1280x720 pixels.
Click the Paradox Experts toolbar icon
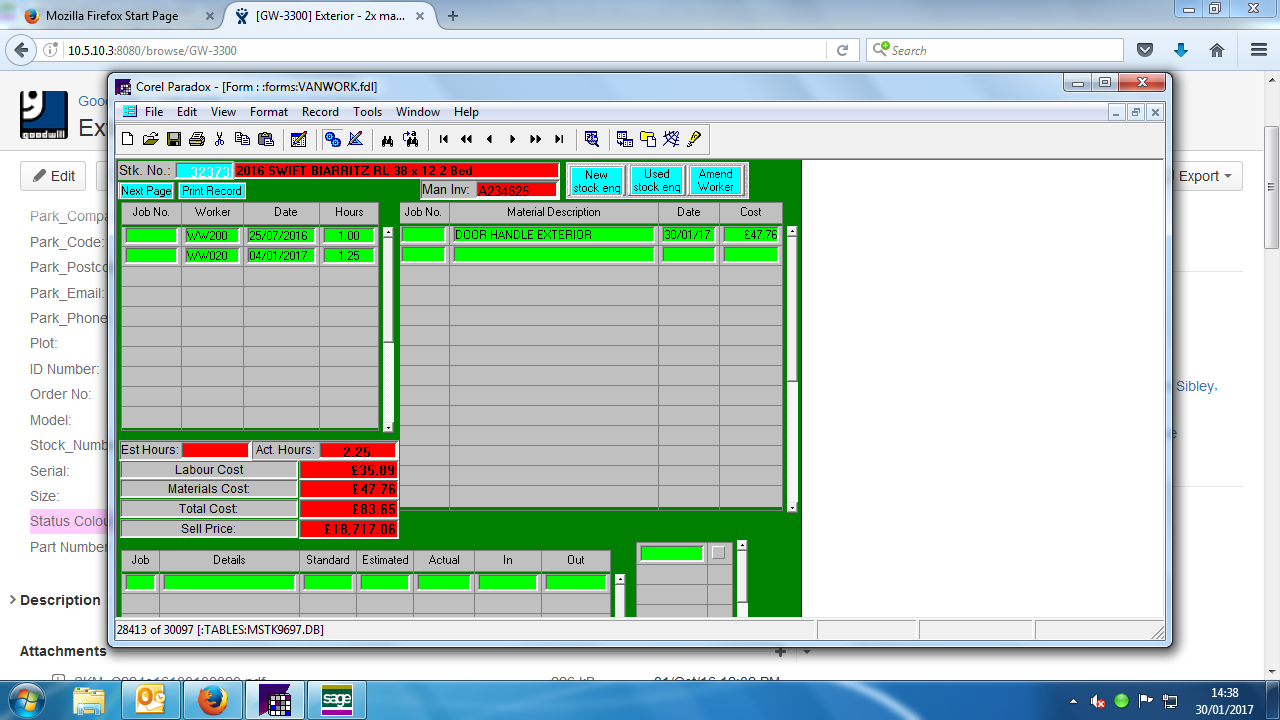(x=671, y=139)
